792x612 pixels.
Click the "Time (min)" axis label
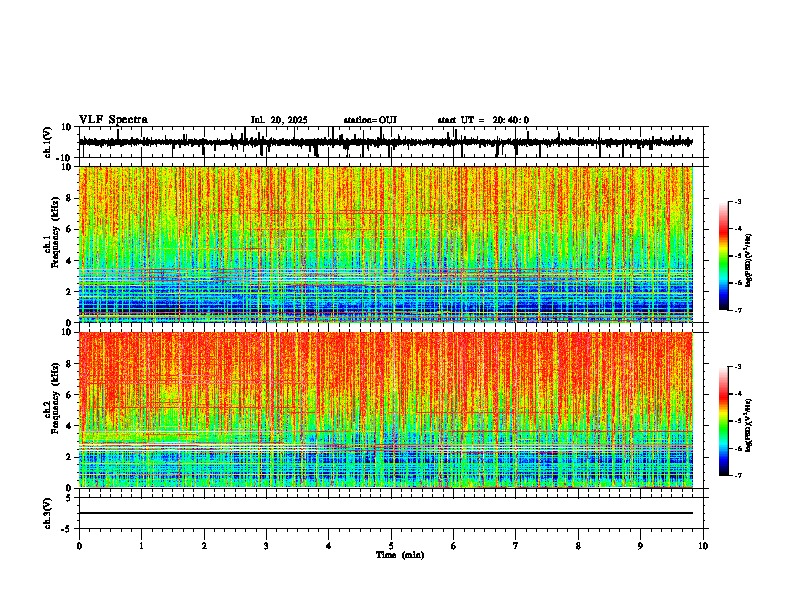(400, 555)
